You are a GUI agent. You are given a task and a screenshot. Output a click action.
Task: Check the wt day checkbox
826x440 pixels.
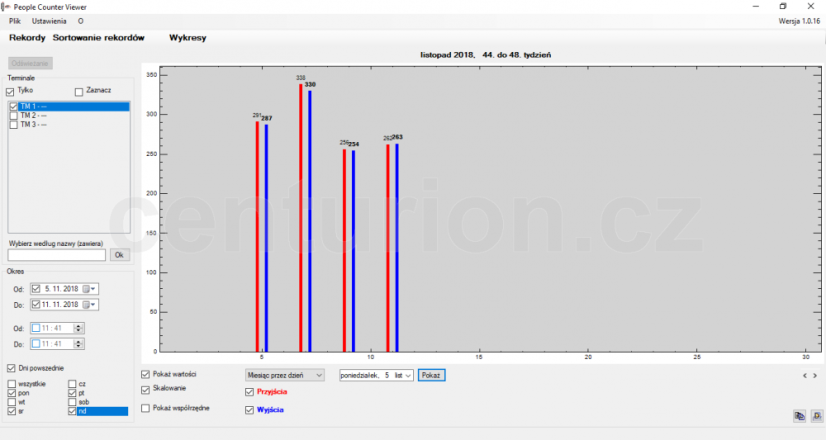12,402
